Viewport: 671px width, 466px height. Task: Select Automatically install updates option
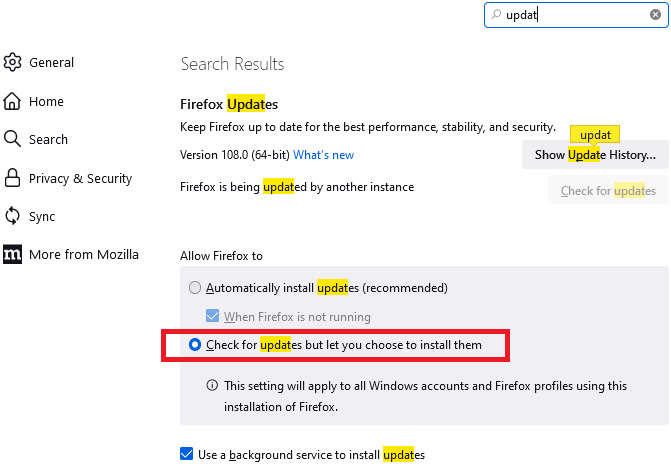(195, 288)
